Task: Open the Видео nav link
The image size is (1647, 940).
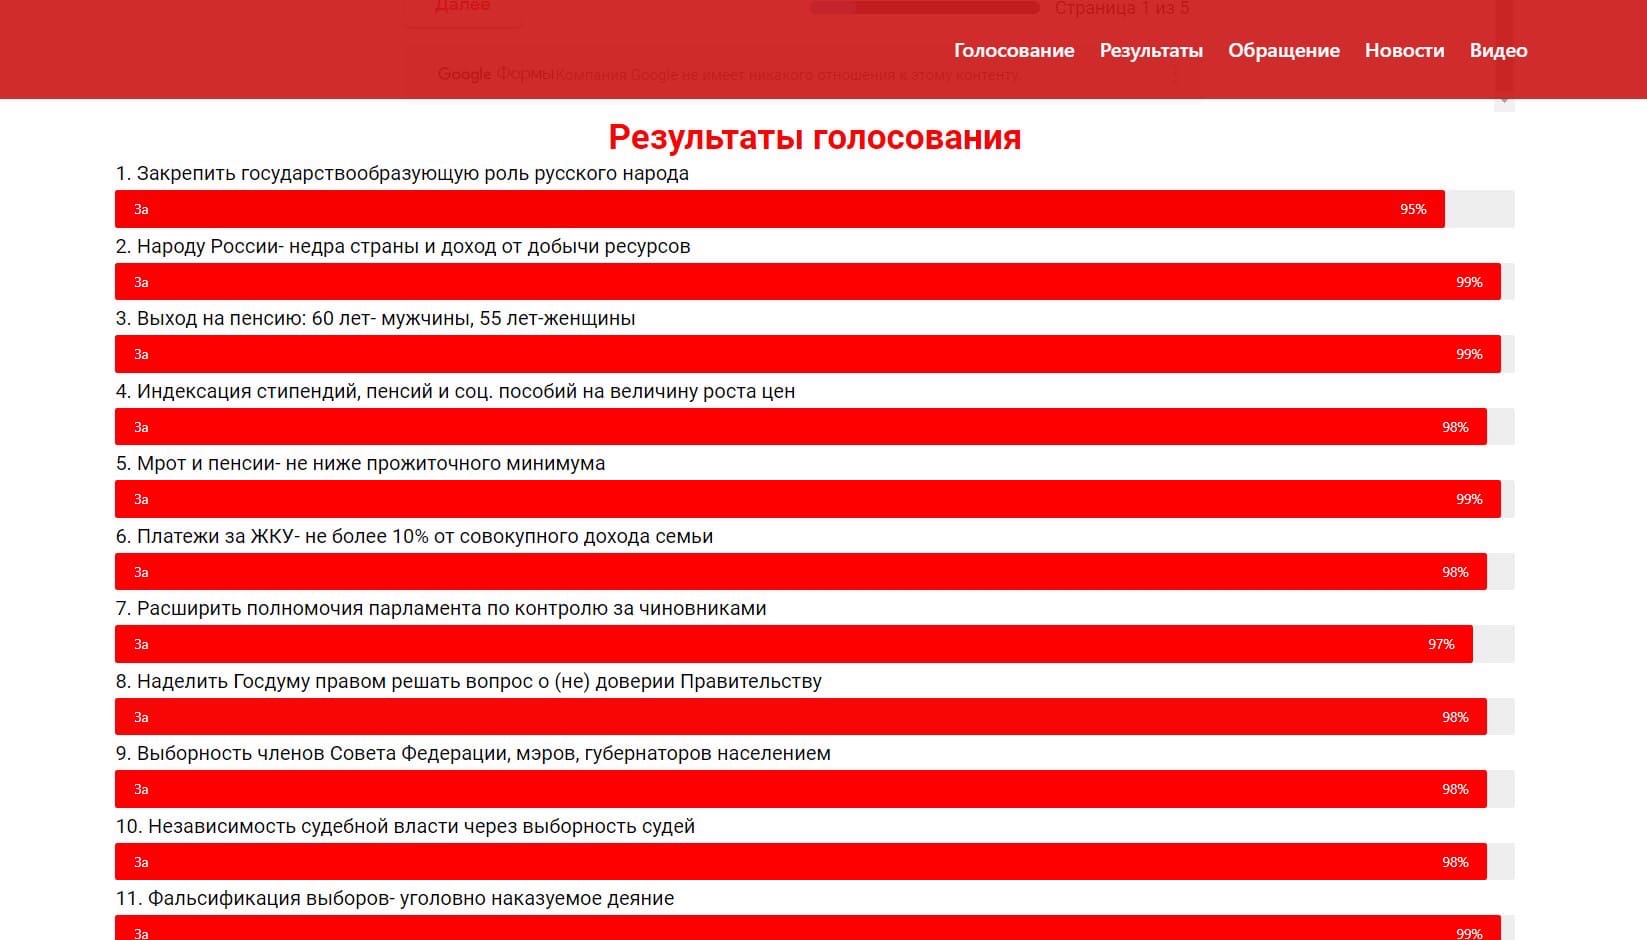Action: (1498, 50)
